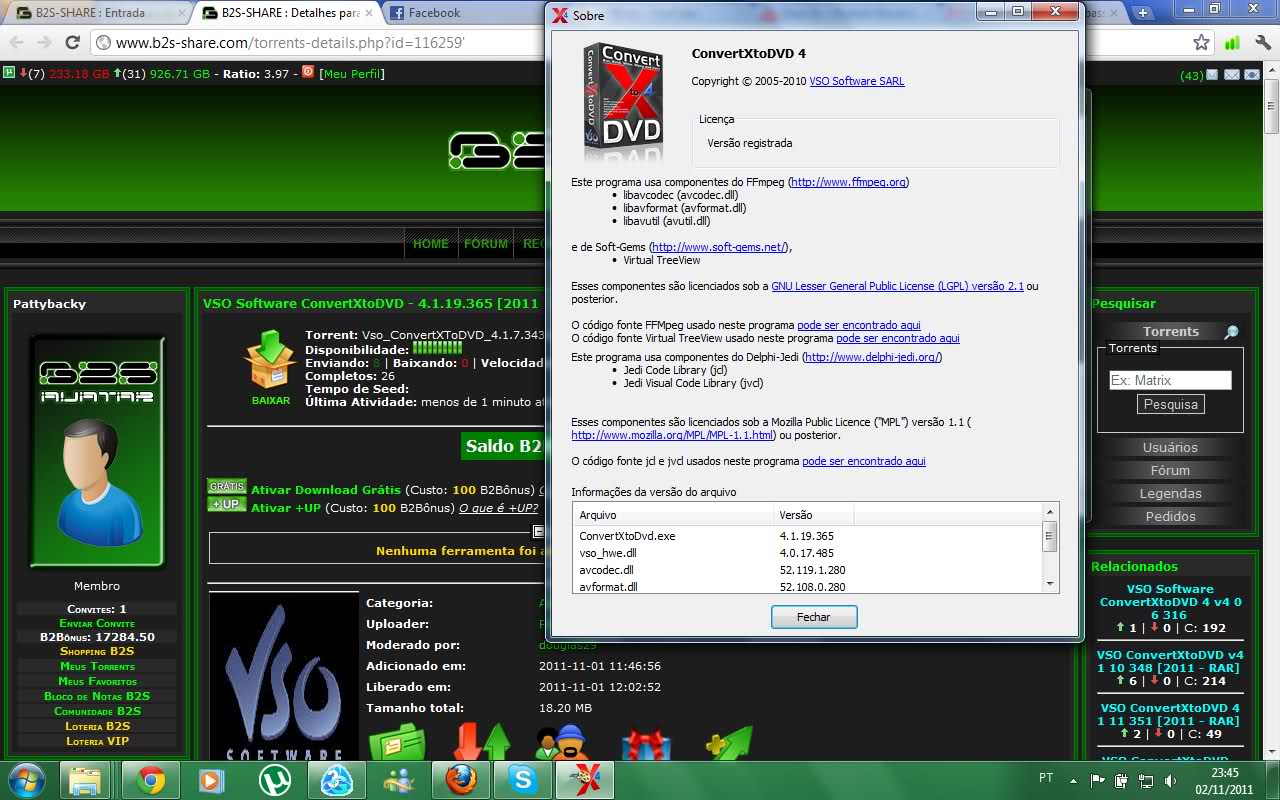Image resolution: width=1280 pixels, height=800 pixels.
Task: Click the Arquivo column header
Action: point(673,515)
